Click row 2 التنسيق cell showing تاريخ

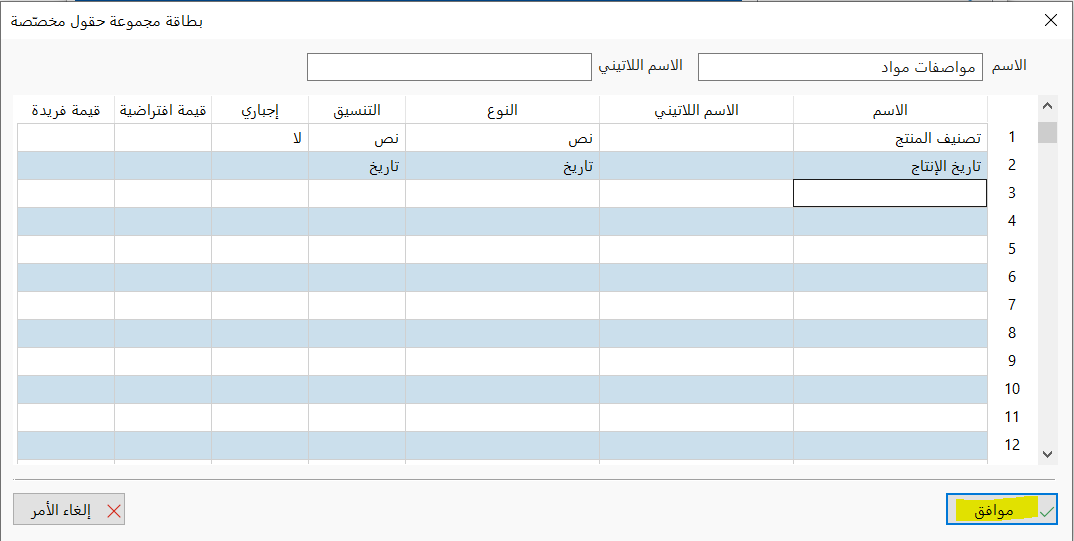pyautogui.click(x=357, y=166)
